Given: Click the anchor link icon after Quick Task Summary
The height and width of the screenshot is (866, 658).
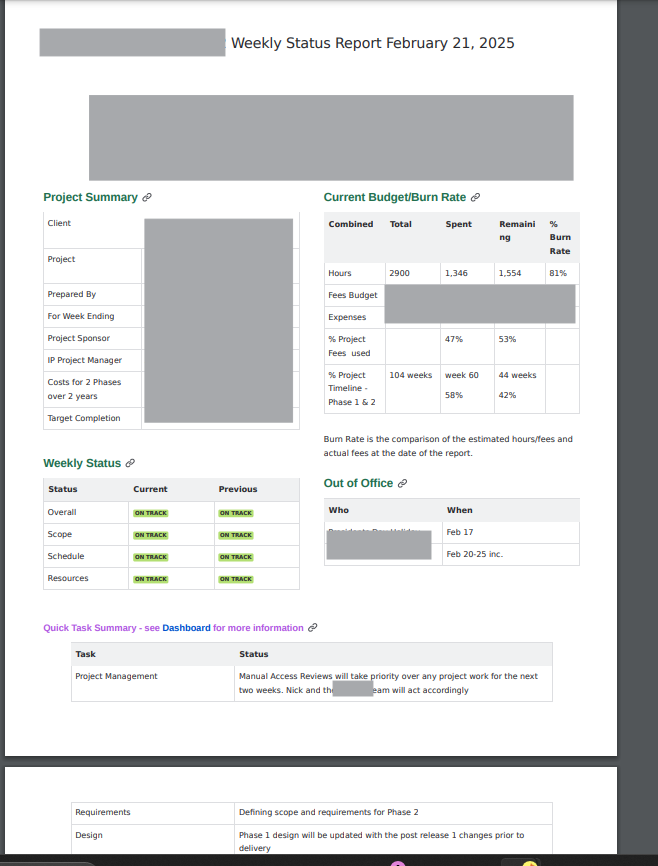Looking at the screenshot, I should [313, 627].
